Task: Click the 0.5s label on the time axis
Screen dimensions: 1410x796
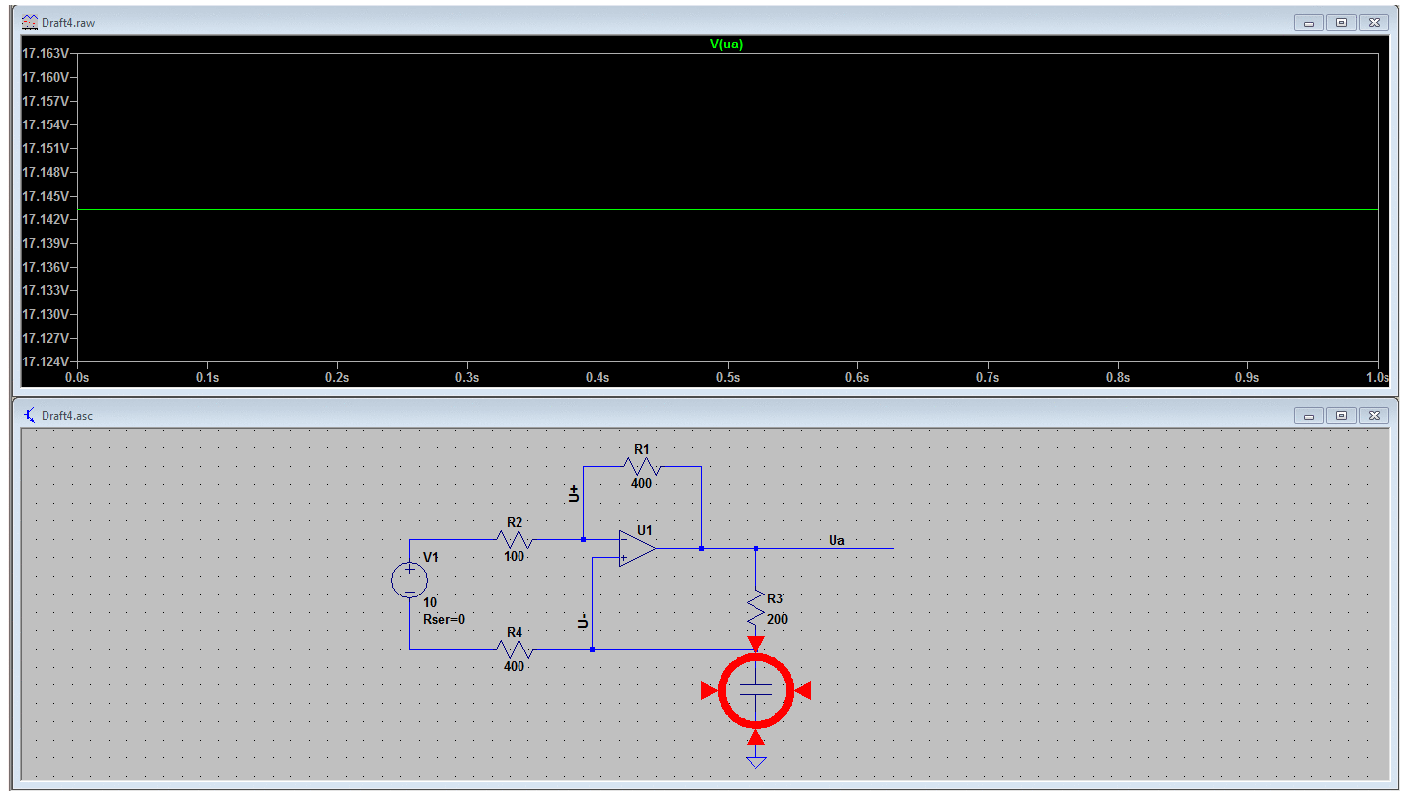Action: tap(727, 378)
